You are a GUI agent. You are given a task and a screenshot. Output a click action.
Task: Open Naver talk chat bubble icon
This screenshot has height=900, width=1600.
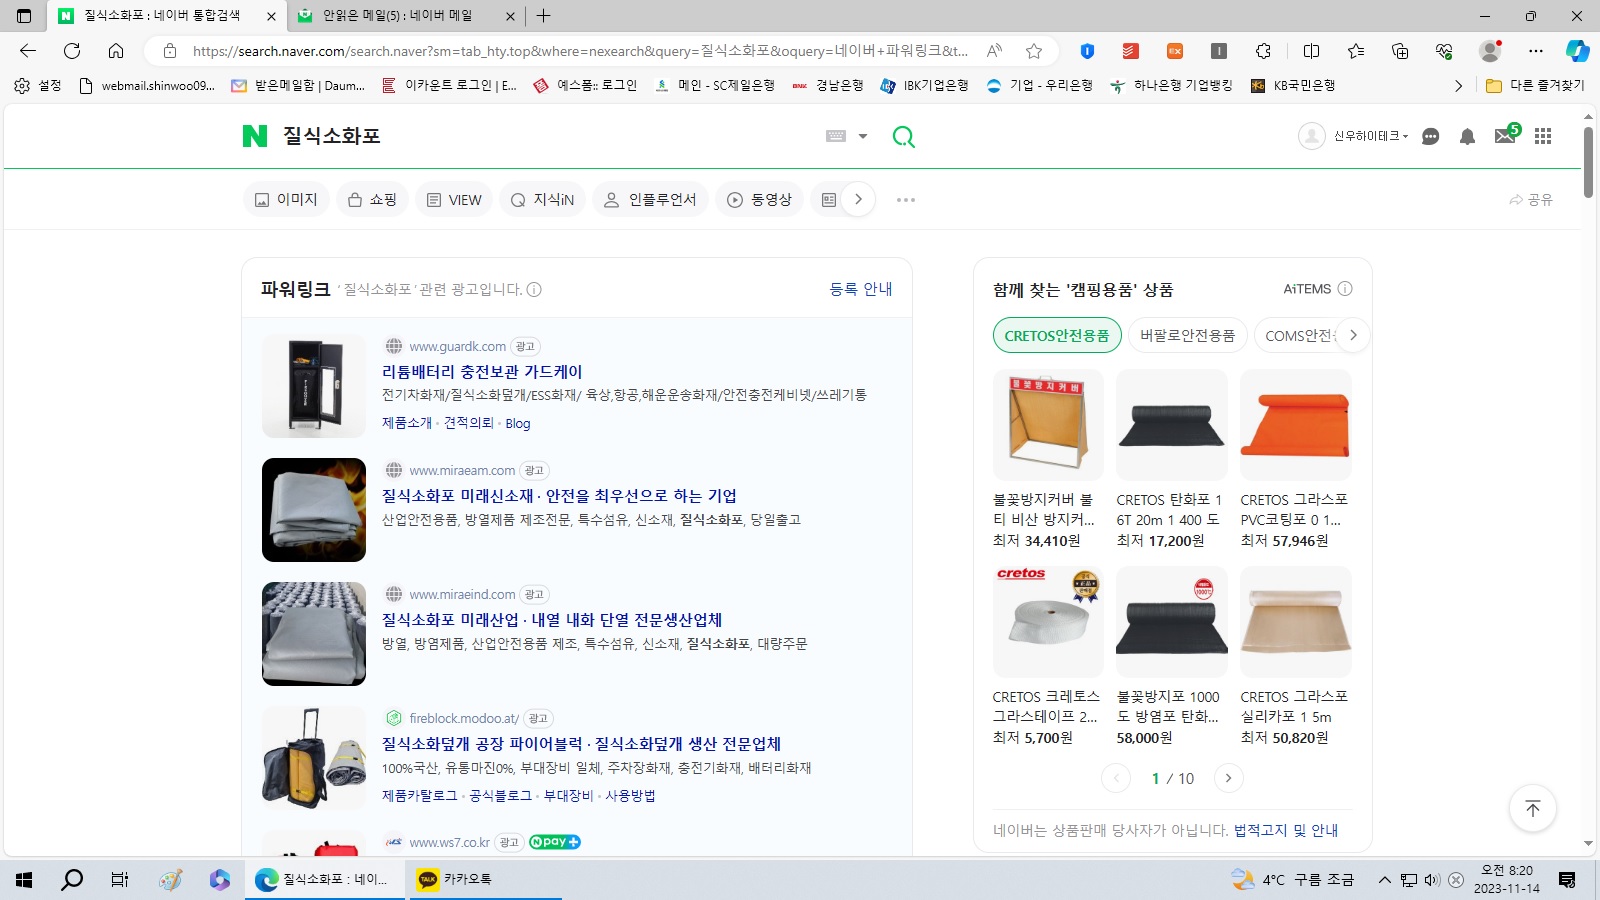(x=1430, y=137)
